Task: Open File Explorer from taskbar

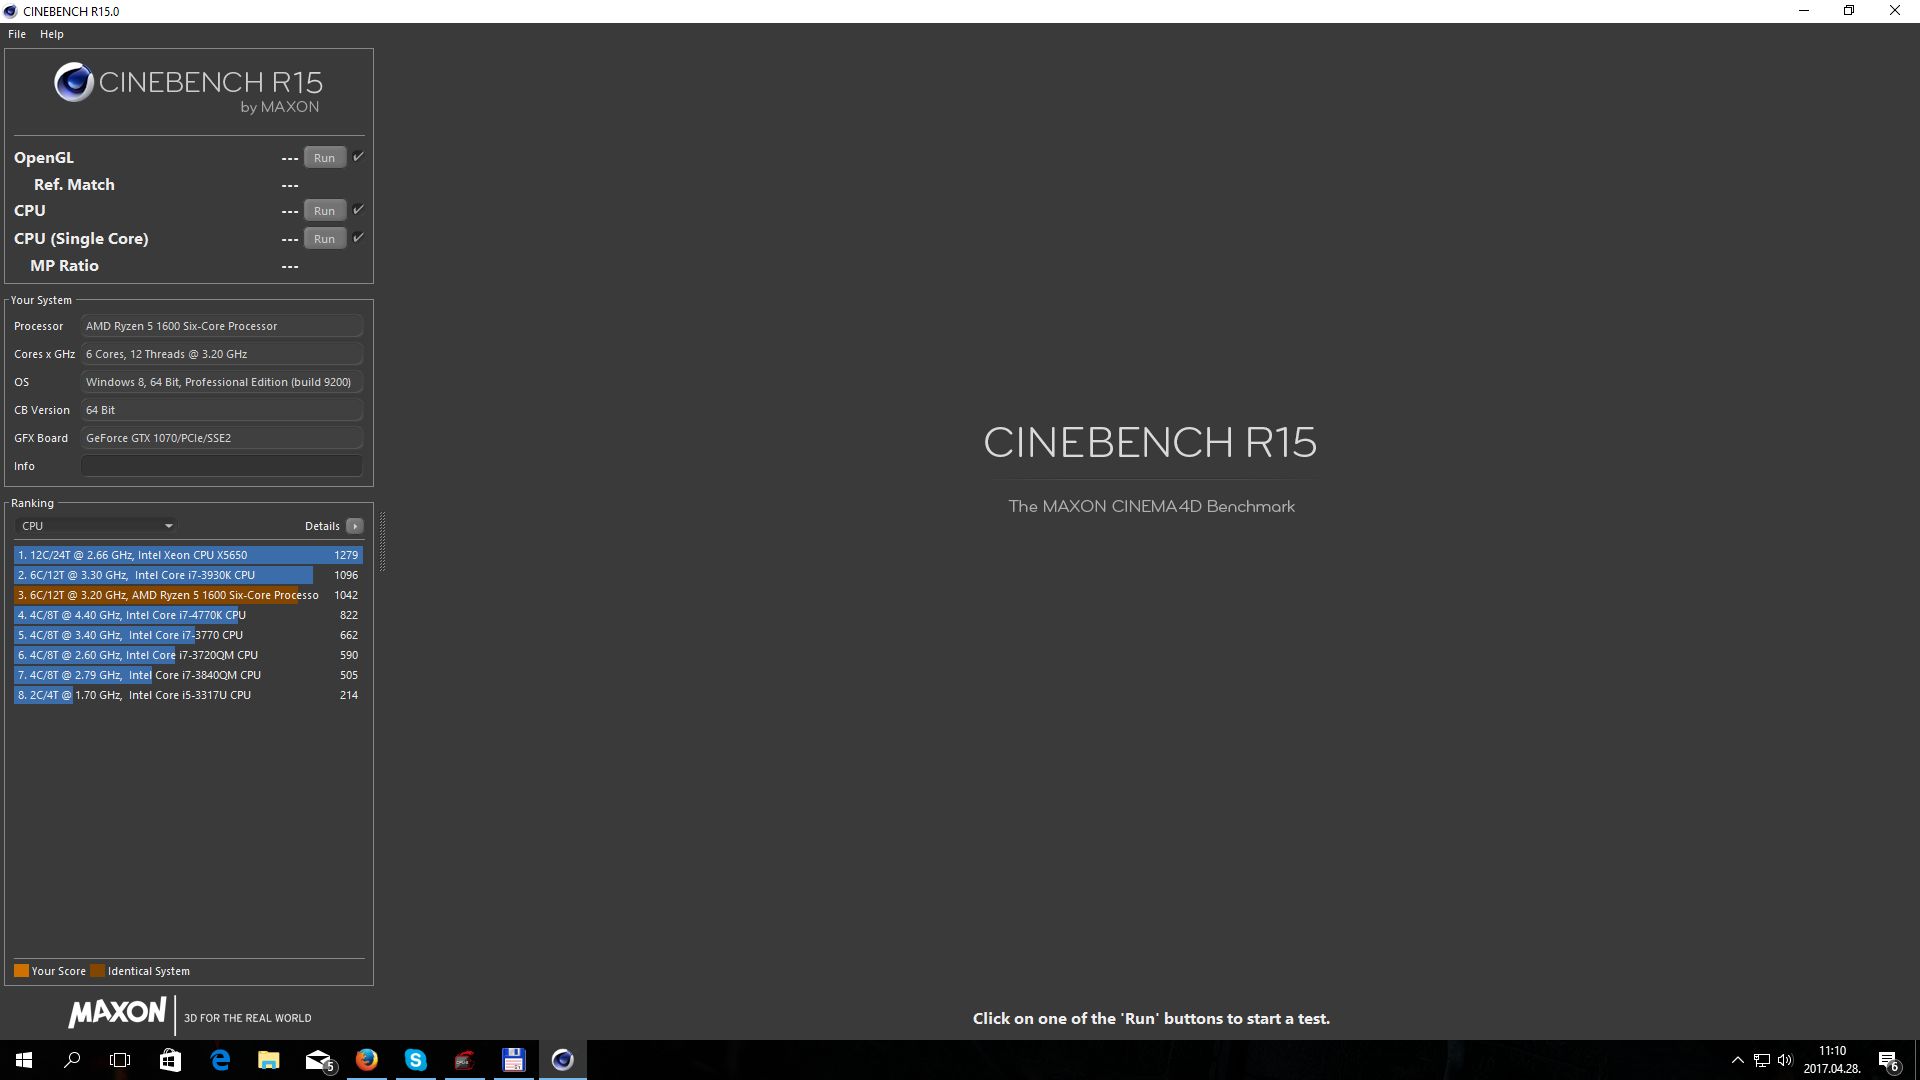Action: (269, 1060)
